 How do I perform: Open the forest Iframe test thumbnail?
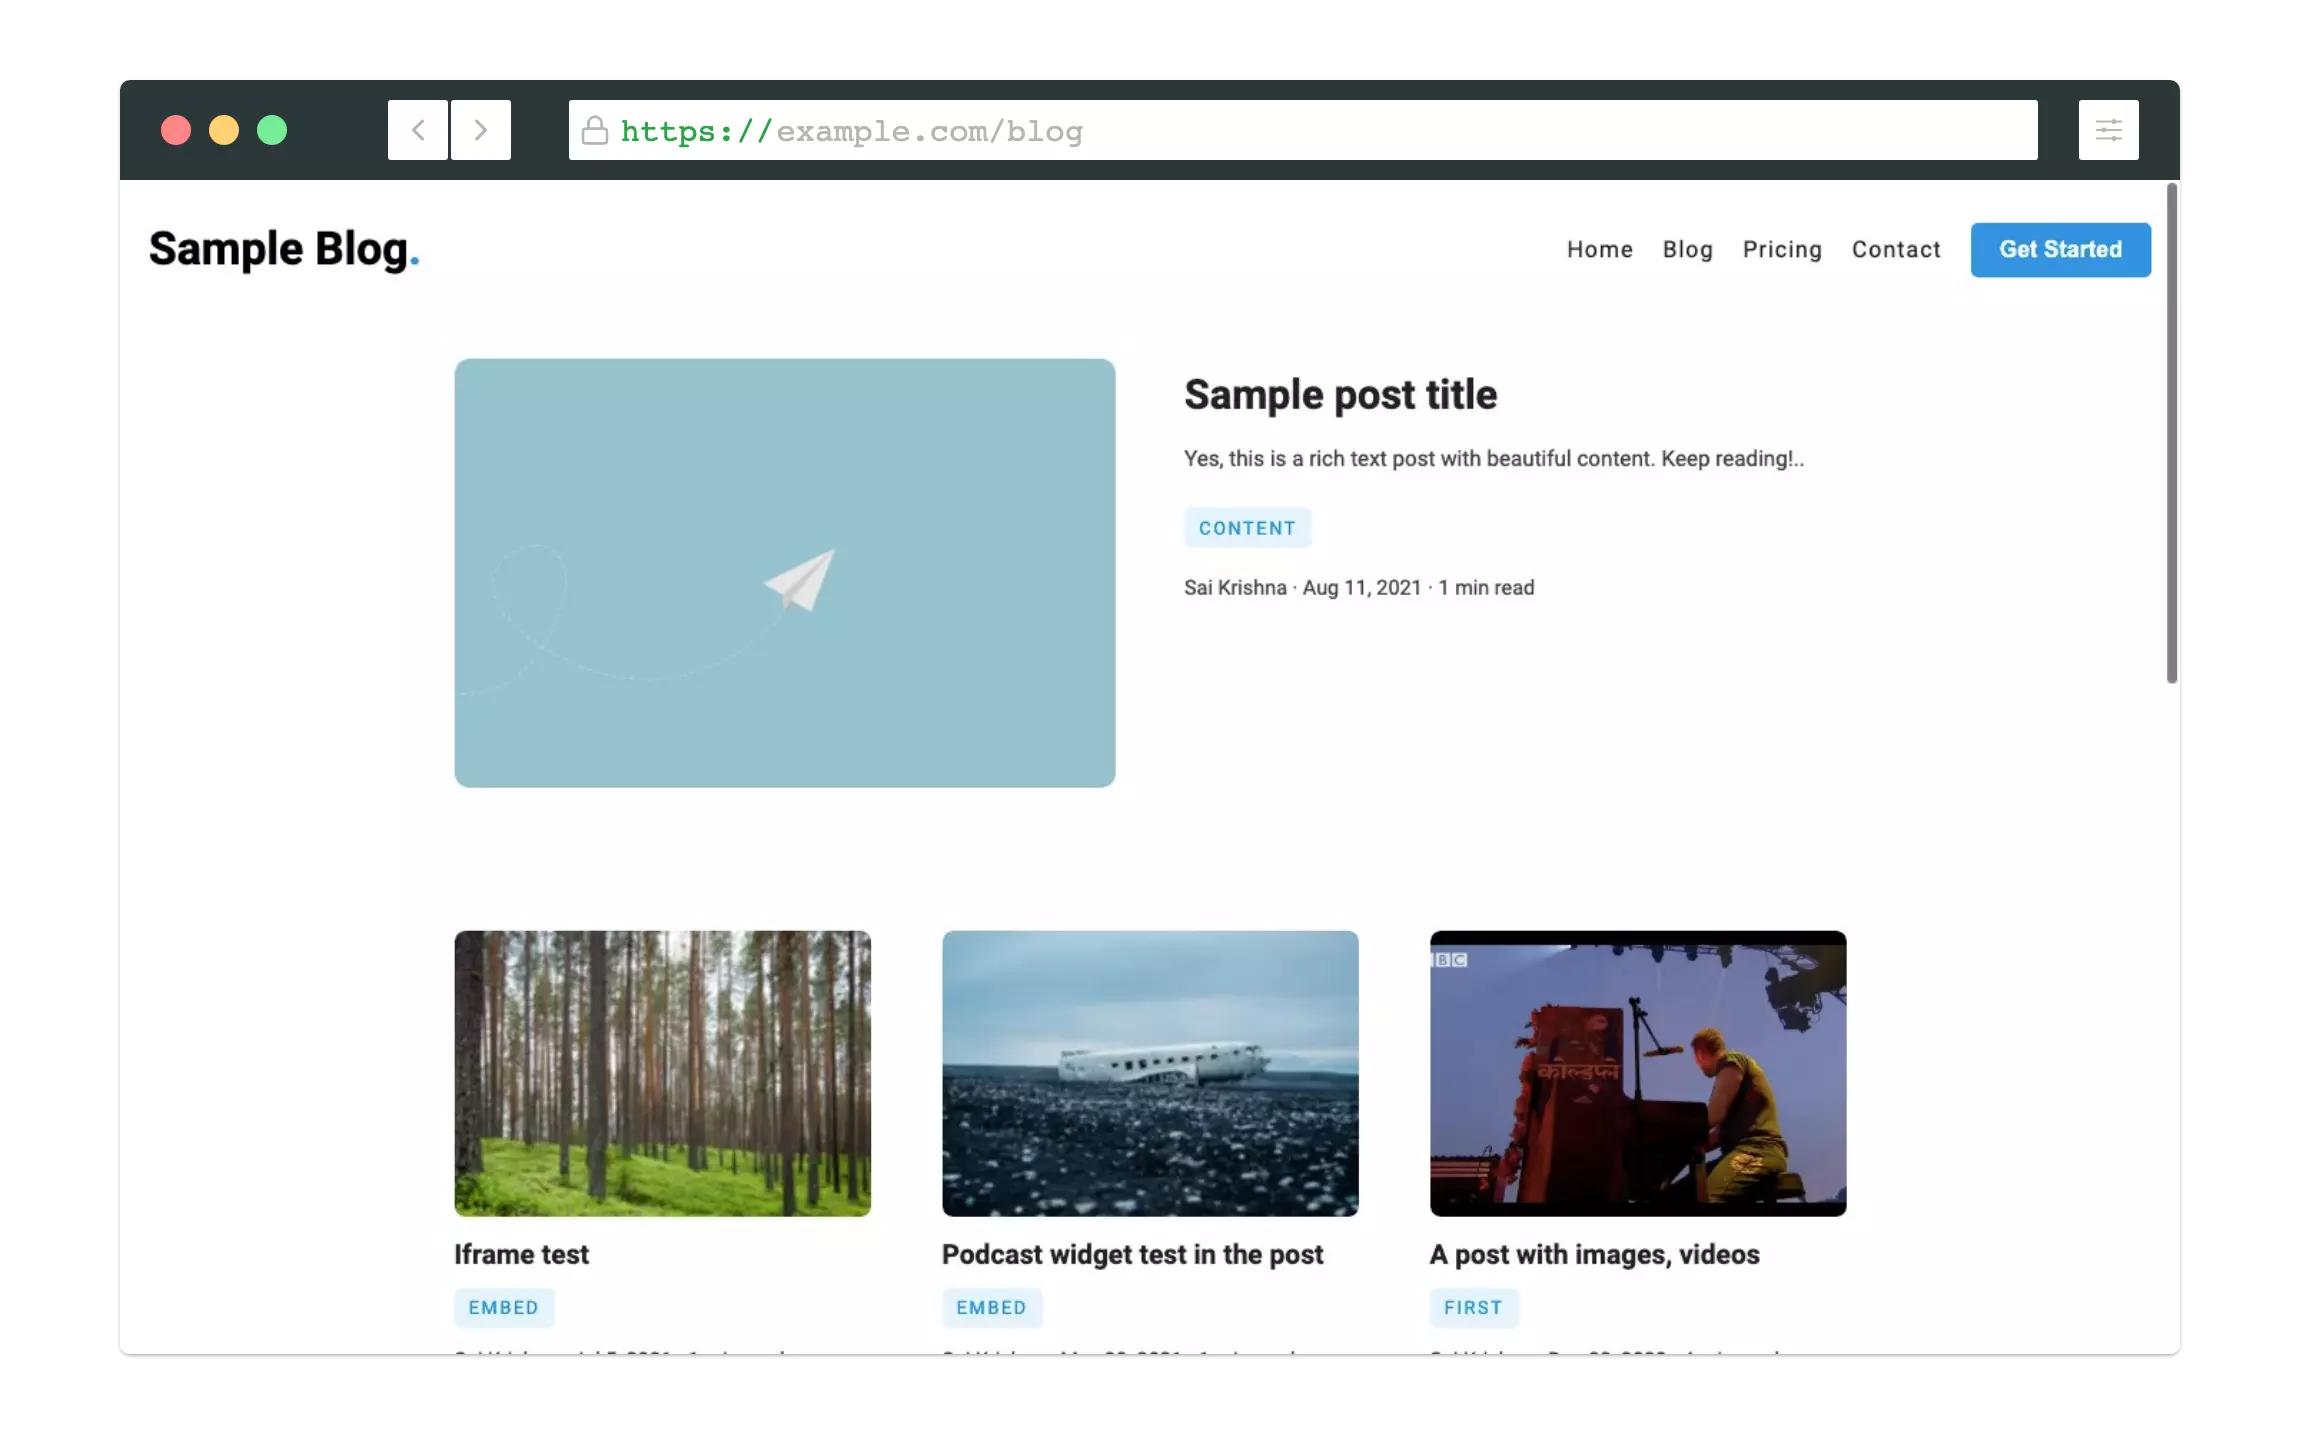tap(662, 1073)
